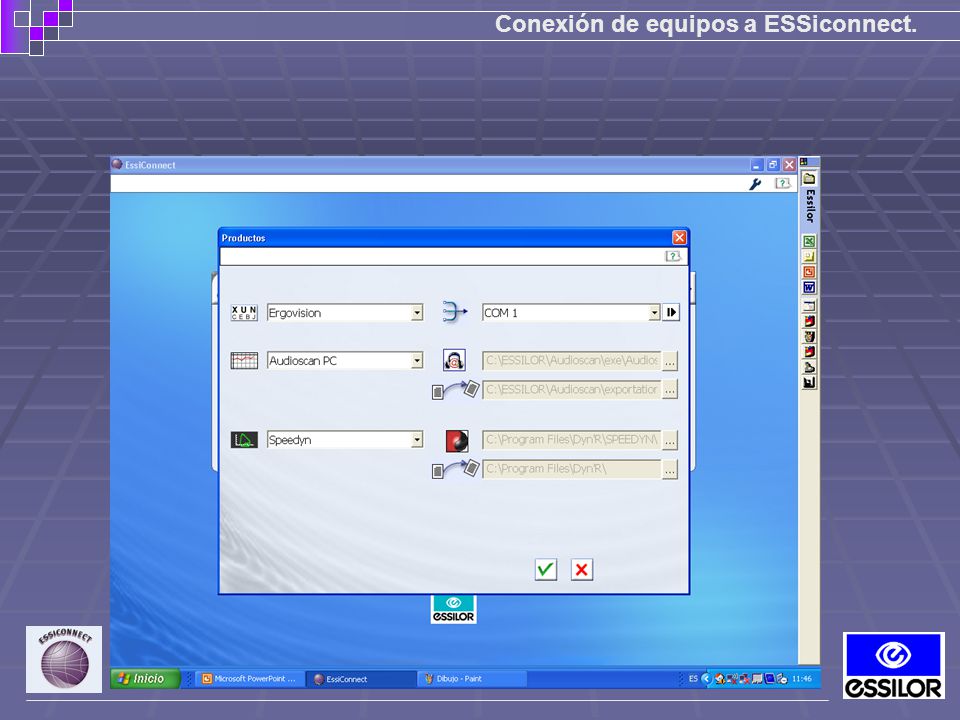Confirm with the green checkmark button
Viewport: 960px width, 720px height.
click(546, 569)
